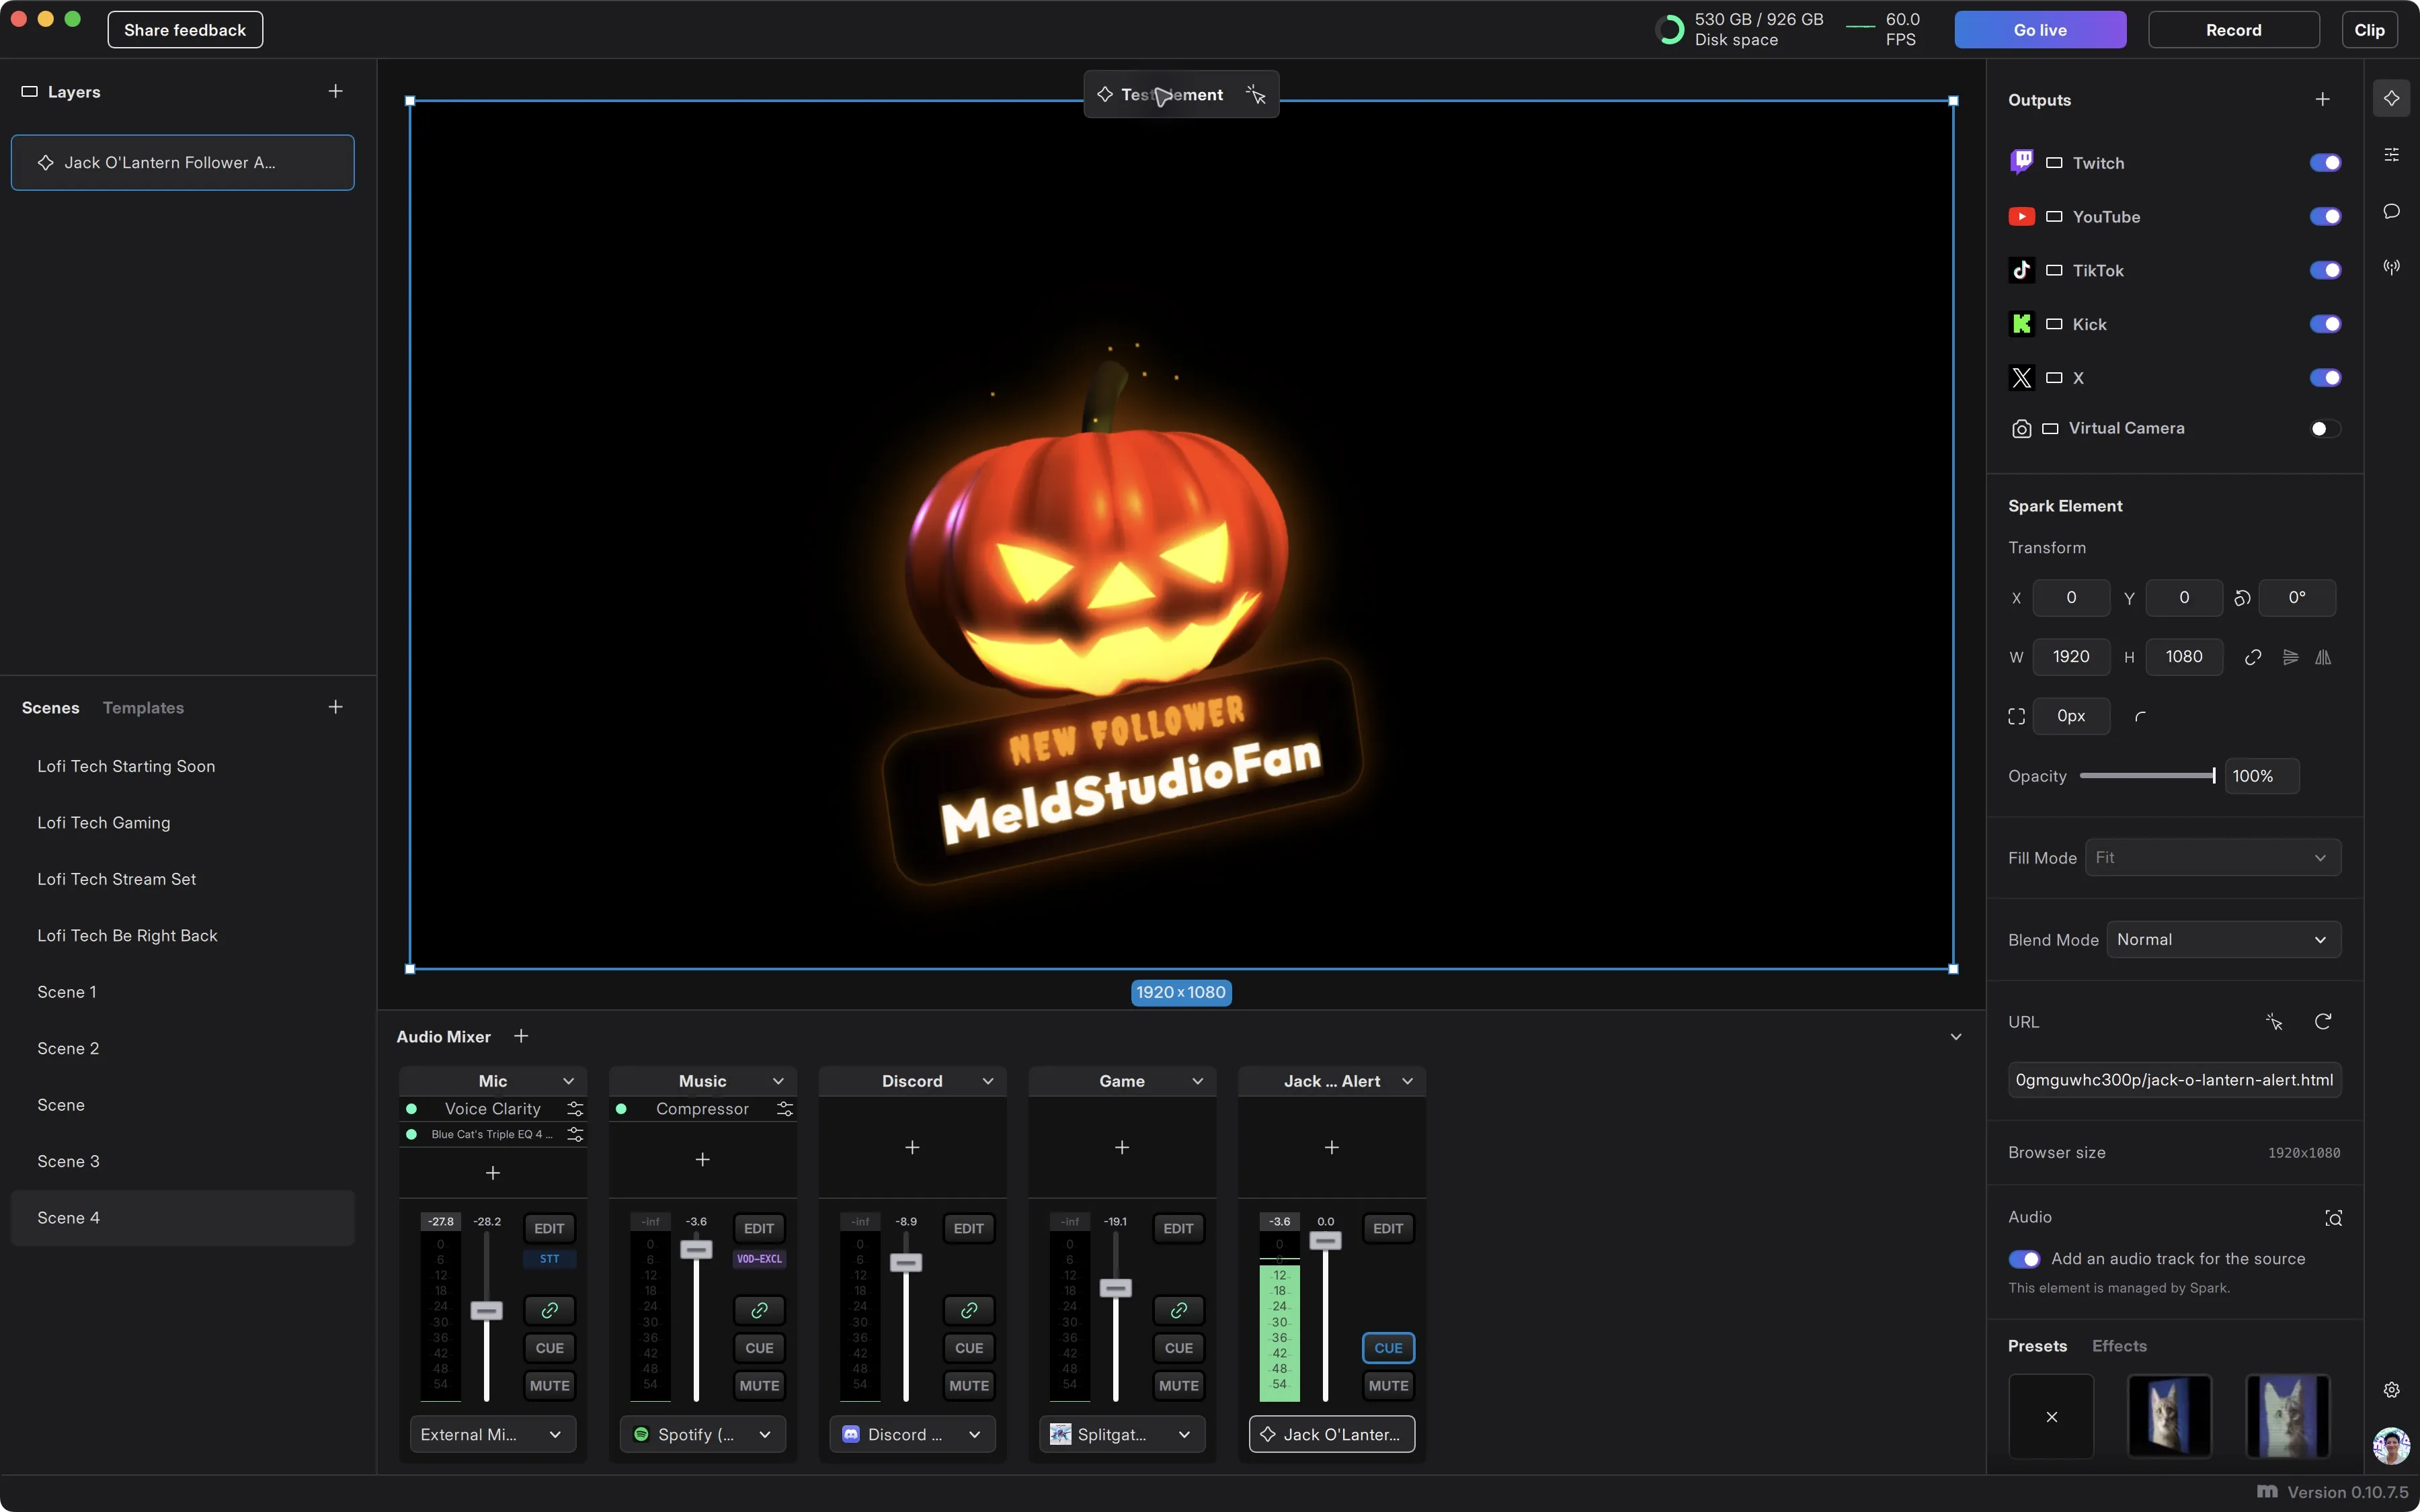Click the Discord track link icon
Viewport: 2420px width, 1512px height.
point(968,1310)
